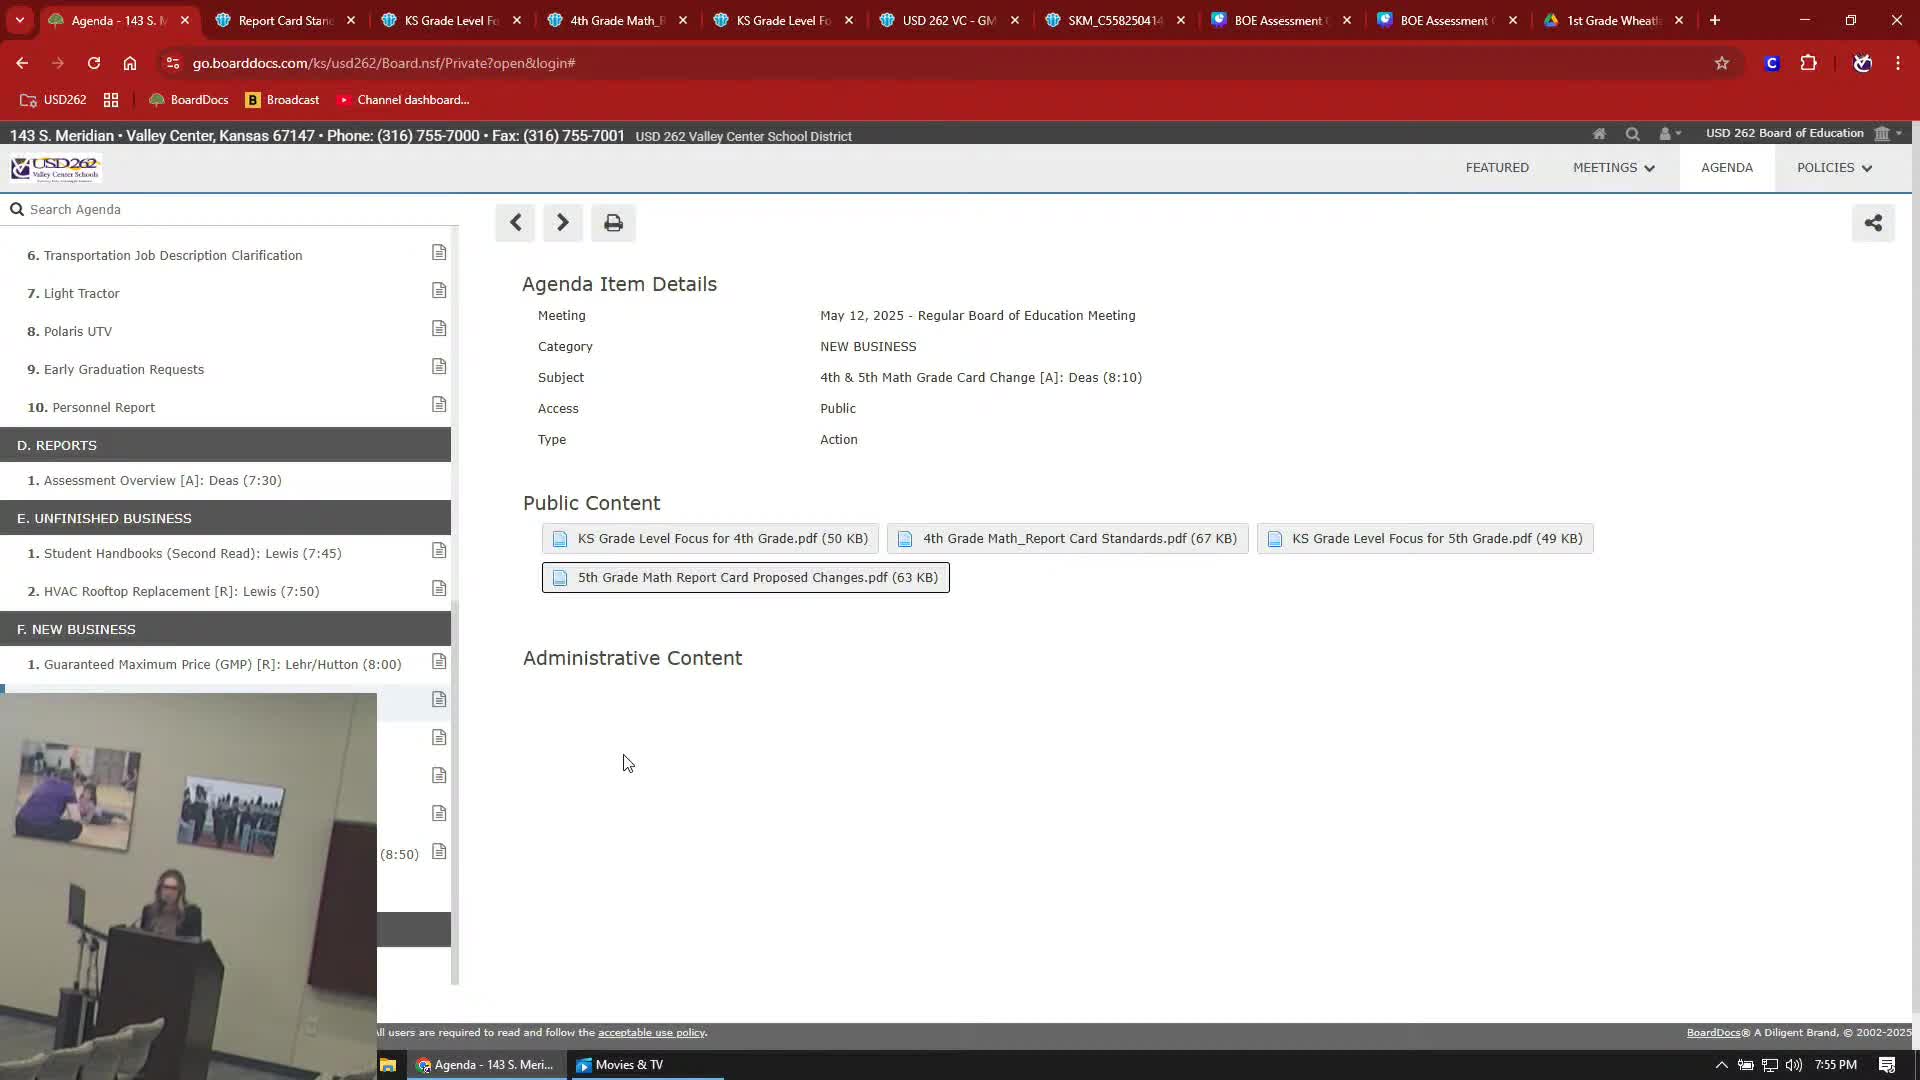Switch to the FEATURED tab
This screenshot has width=1920, height=1080.
pyautogui.click(x=1496, y=168)
